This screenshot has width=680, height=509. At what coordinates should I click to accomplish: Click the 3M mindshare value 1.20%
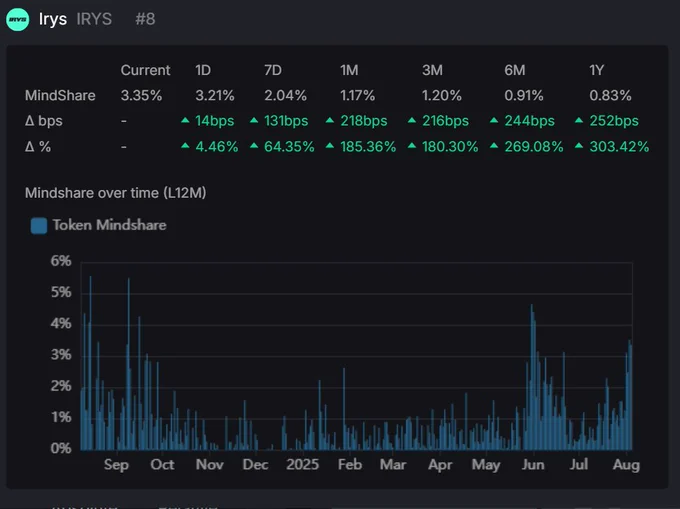[x=441, y=95]
